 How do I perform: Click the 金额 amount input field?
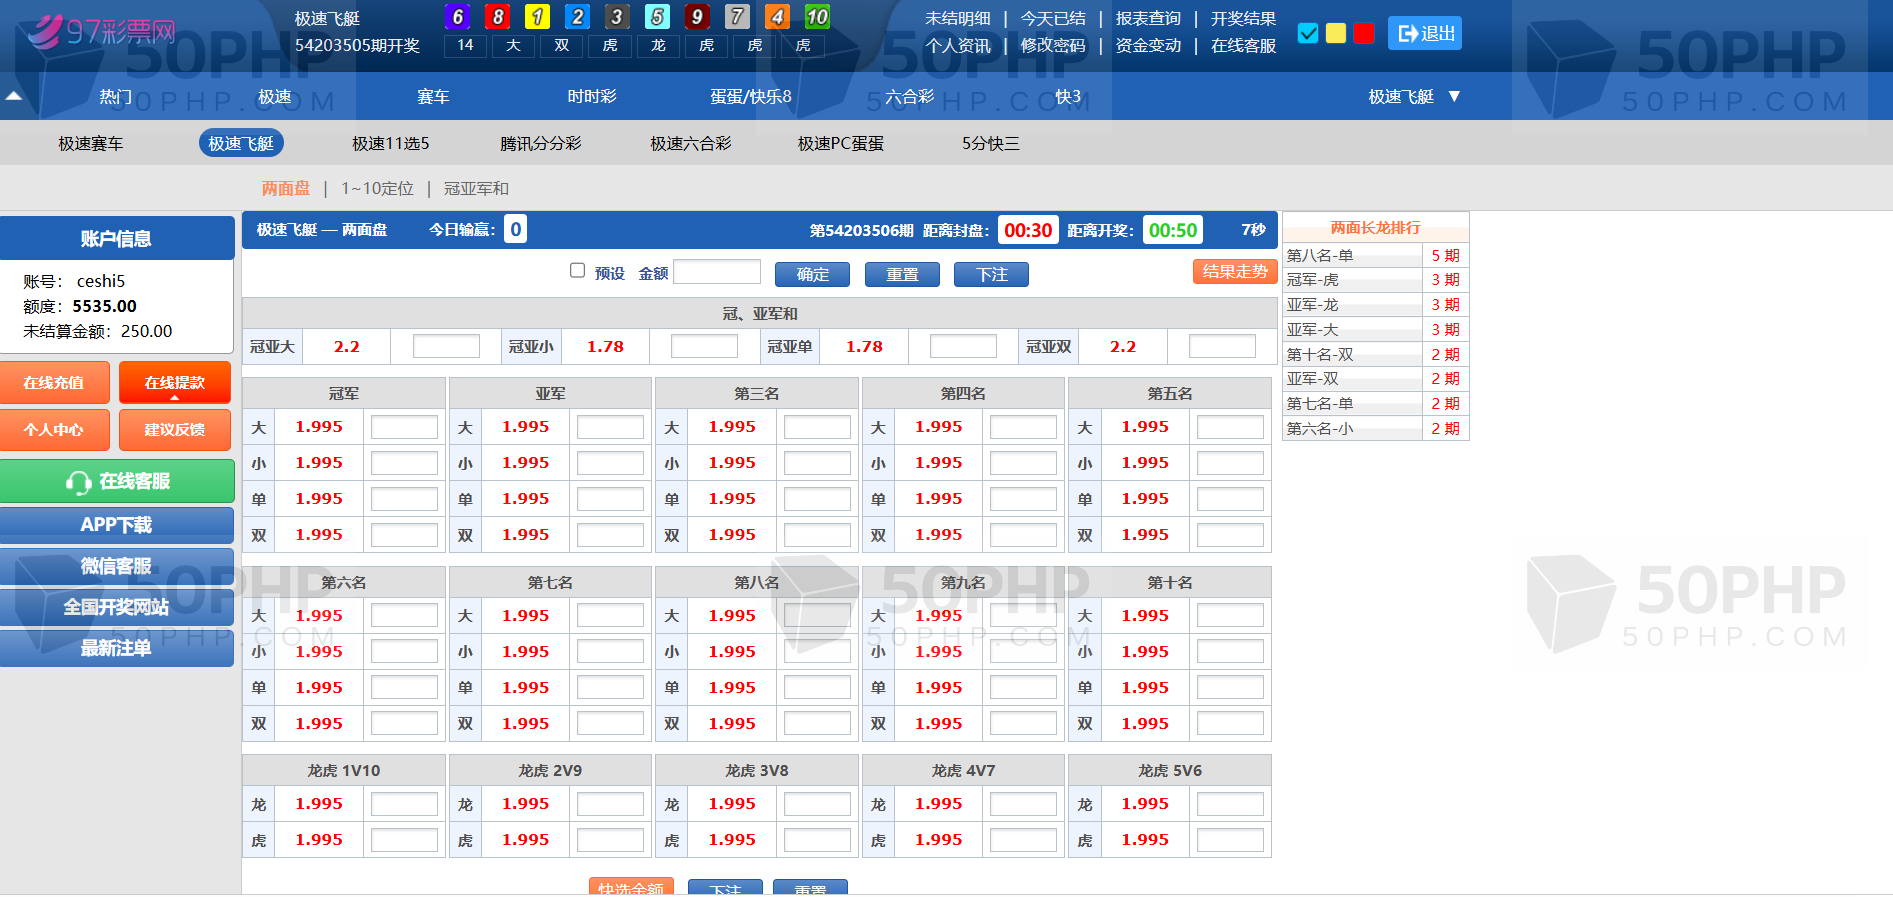tap(717, 273)
